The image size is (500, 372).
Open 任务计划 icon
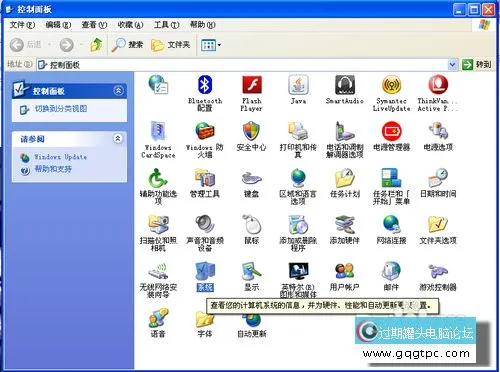345,178
